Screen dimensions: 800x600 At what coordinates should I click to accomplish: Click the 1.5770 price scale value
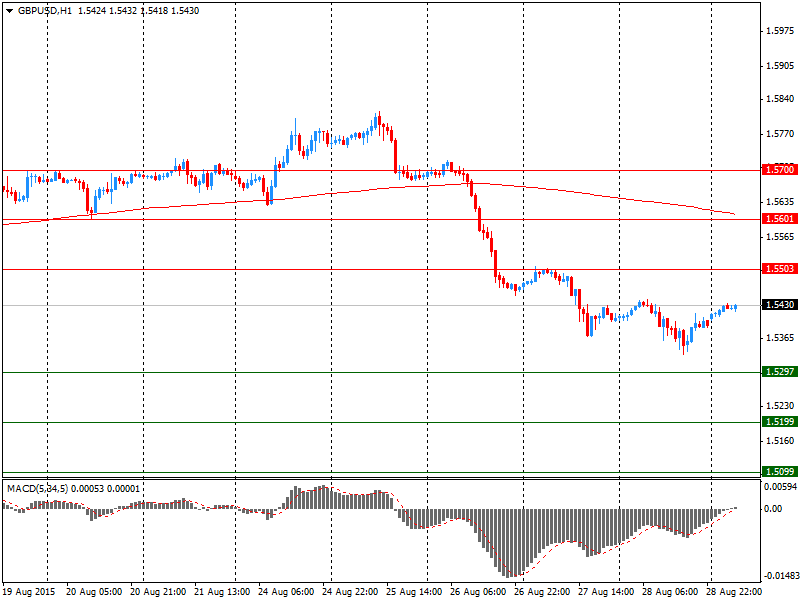(x=780, y=134)
